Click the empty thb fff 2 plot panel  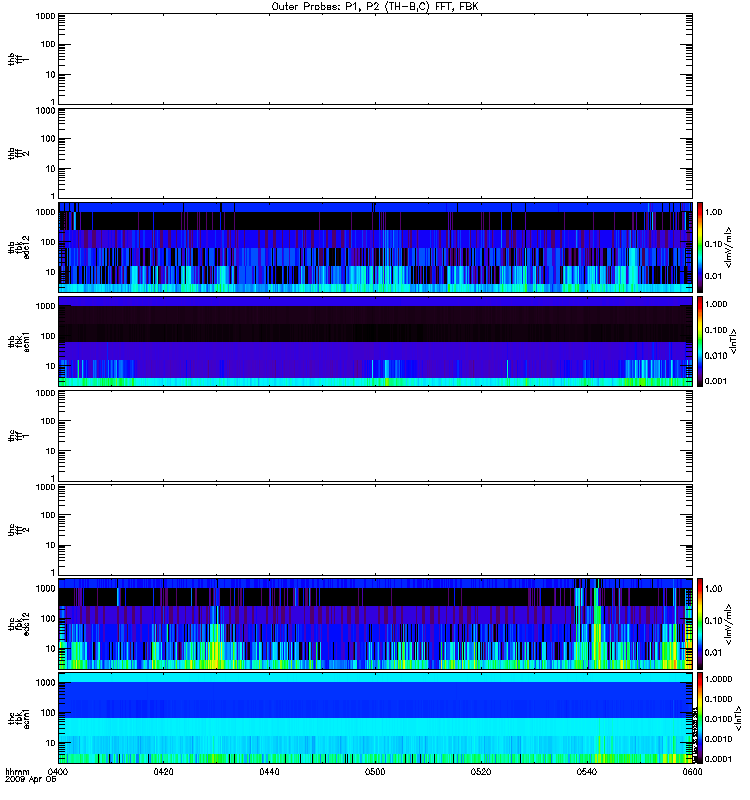(375, 153)
